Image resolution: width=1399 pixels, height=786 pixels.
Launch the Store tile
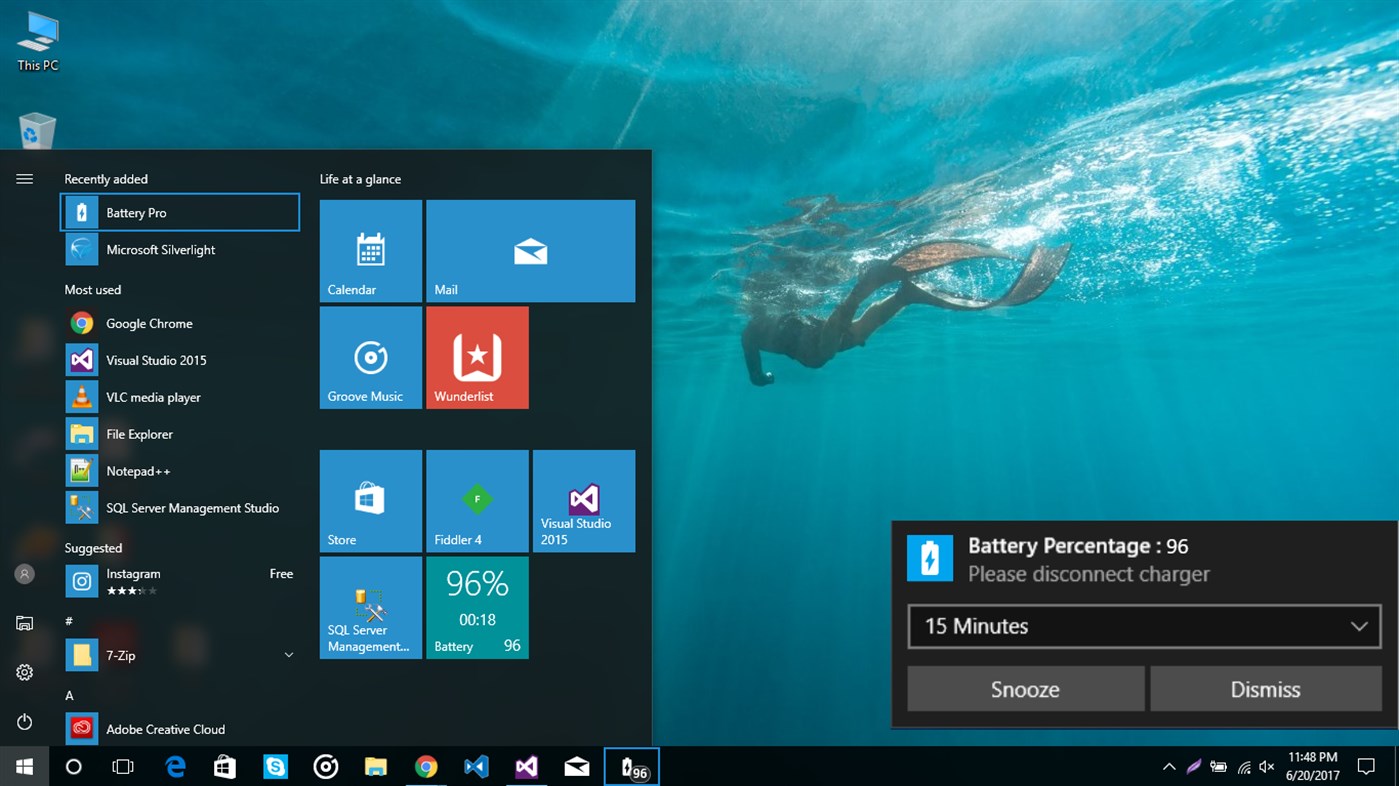370,500
